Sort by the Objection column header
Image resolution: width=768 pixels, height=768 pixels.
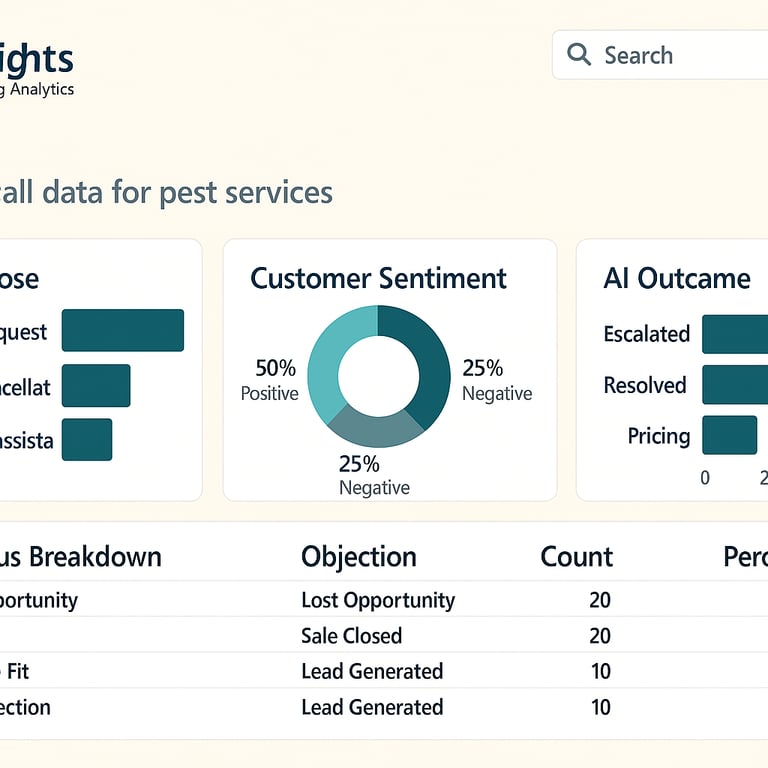pos(358,557)
